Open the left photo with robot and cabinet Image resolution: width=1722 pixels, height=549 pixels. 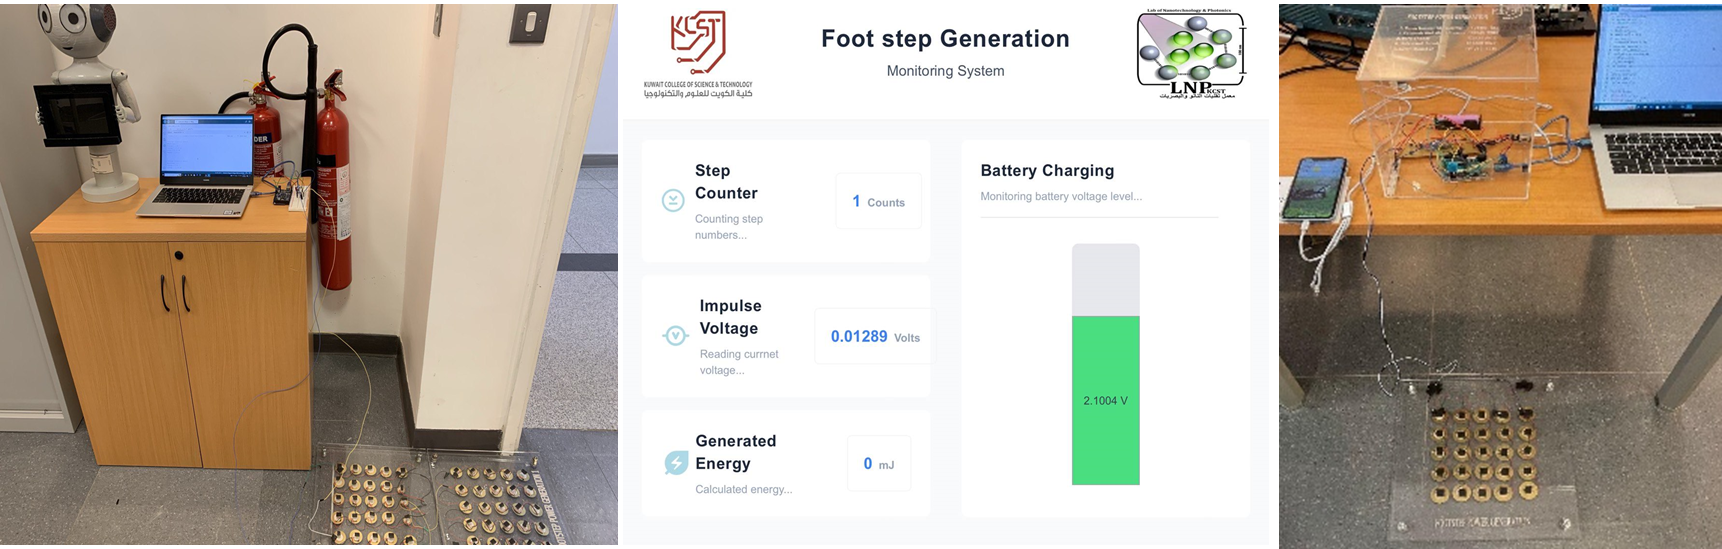click(308, 274)
